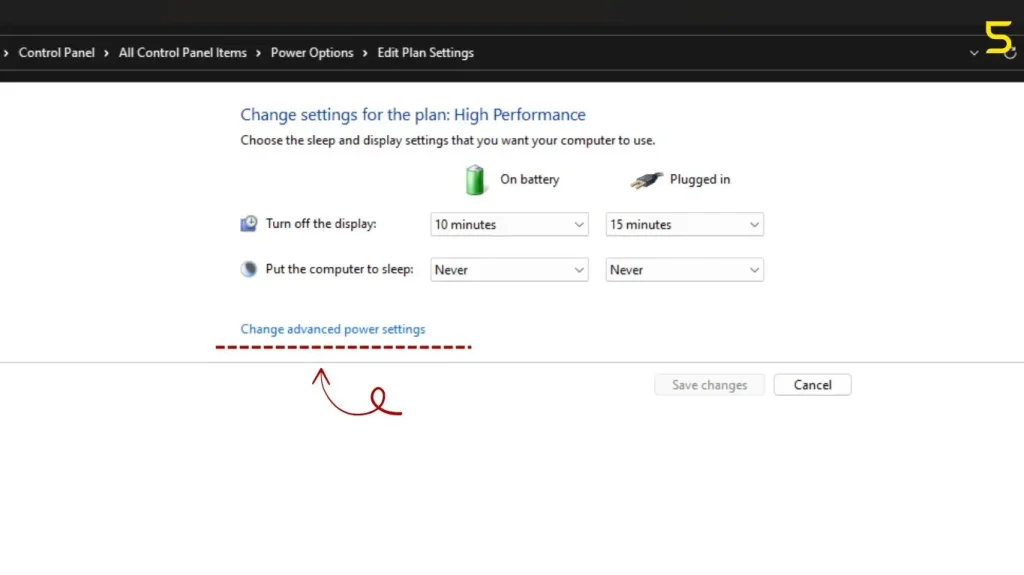Select the Edit Plan Settings breadcrumb

pyautogui.click(x=425, y=53)
